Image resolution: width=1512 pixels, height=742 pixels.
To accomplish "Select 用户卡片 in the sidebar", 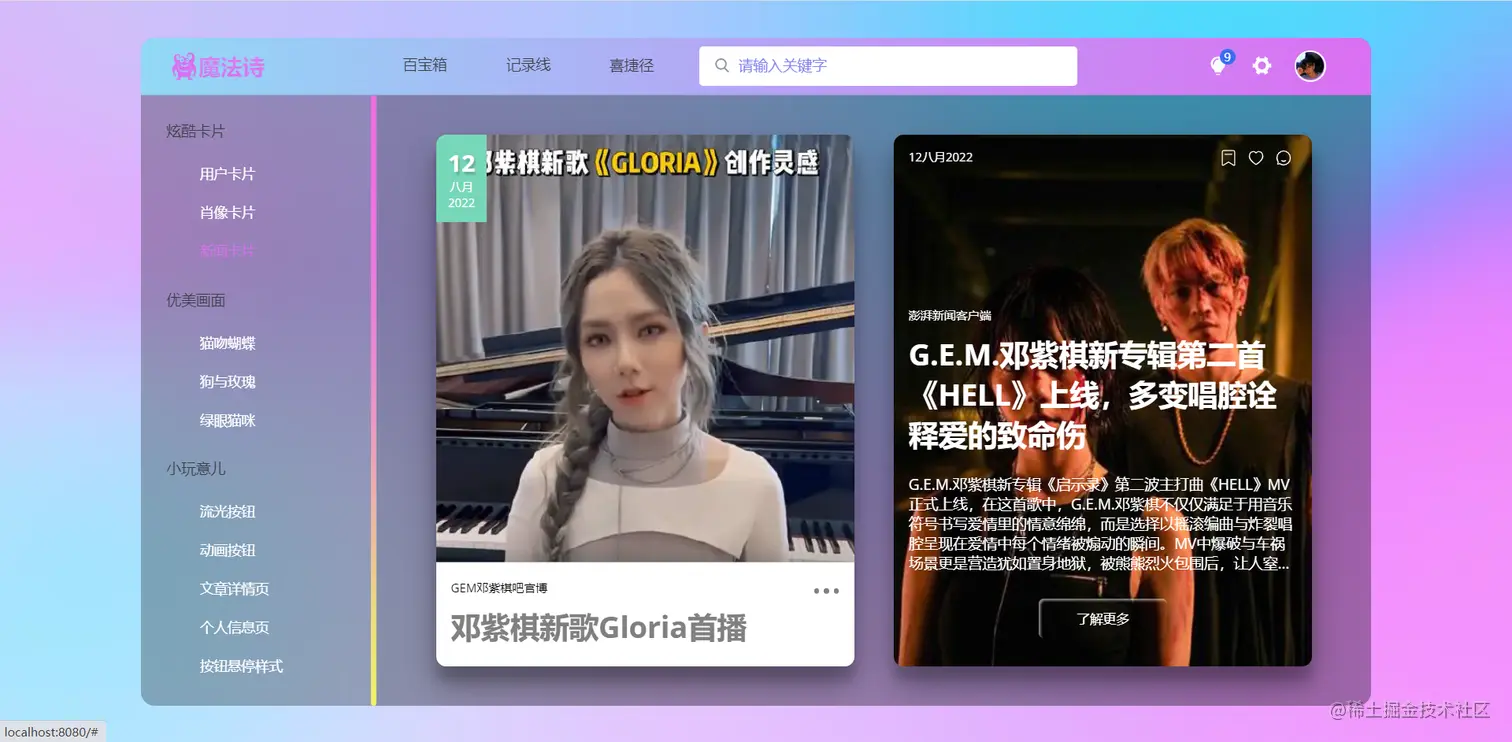I will pos(228,174).
